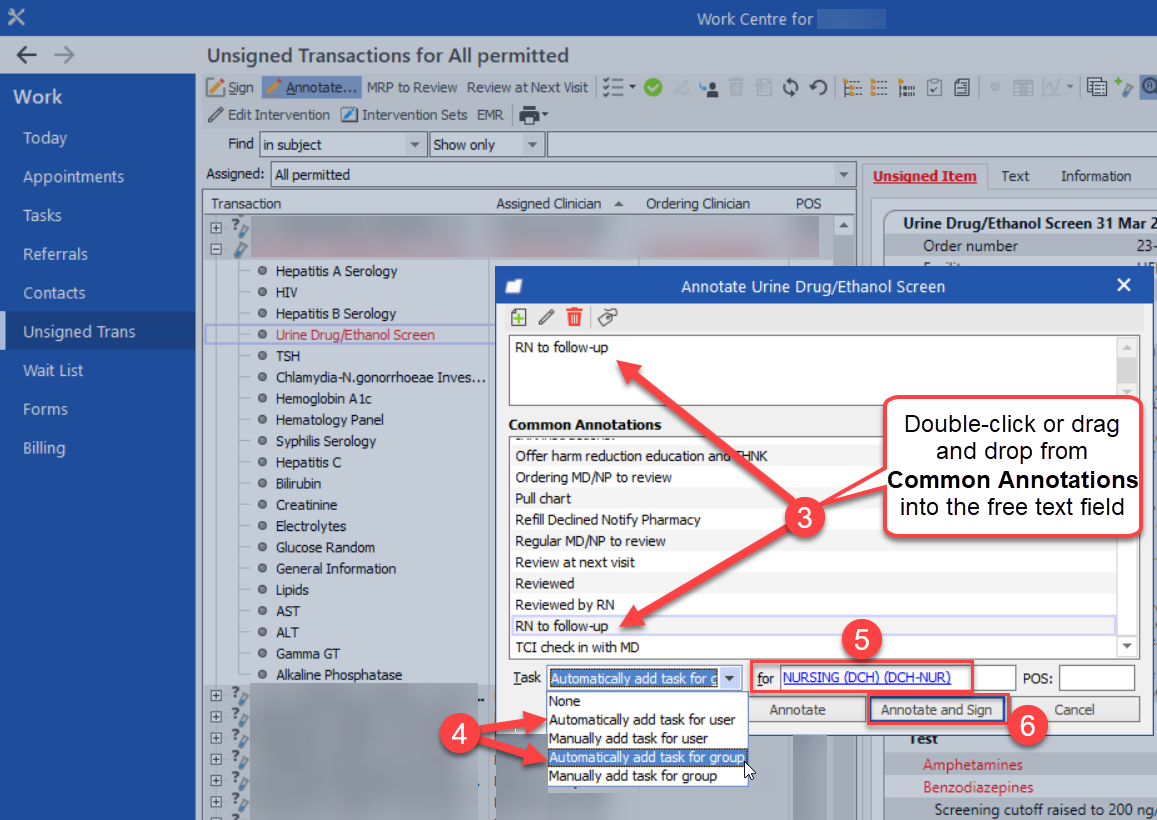Image resolution: width=1157 pixels, height=820 pixels.
Task: Click the pencil edit icon in Annotate dialog
Action: click(546, 317)
